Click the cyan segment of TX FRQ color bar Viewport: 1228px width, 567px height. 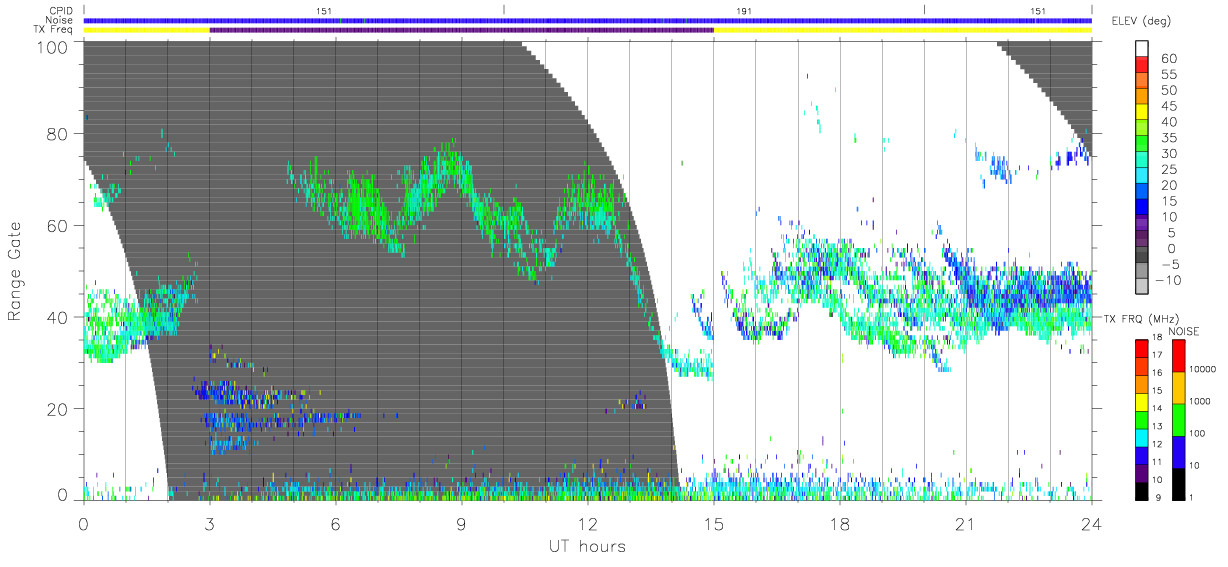(1140, 436)
